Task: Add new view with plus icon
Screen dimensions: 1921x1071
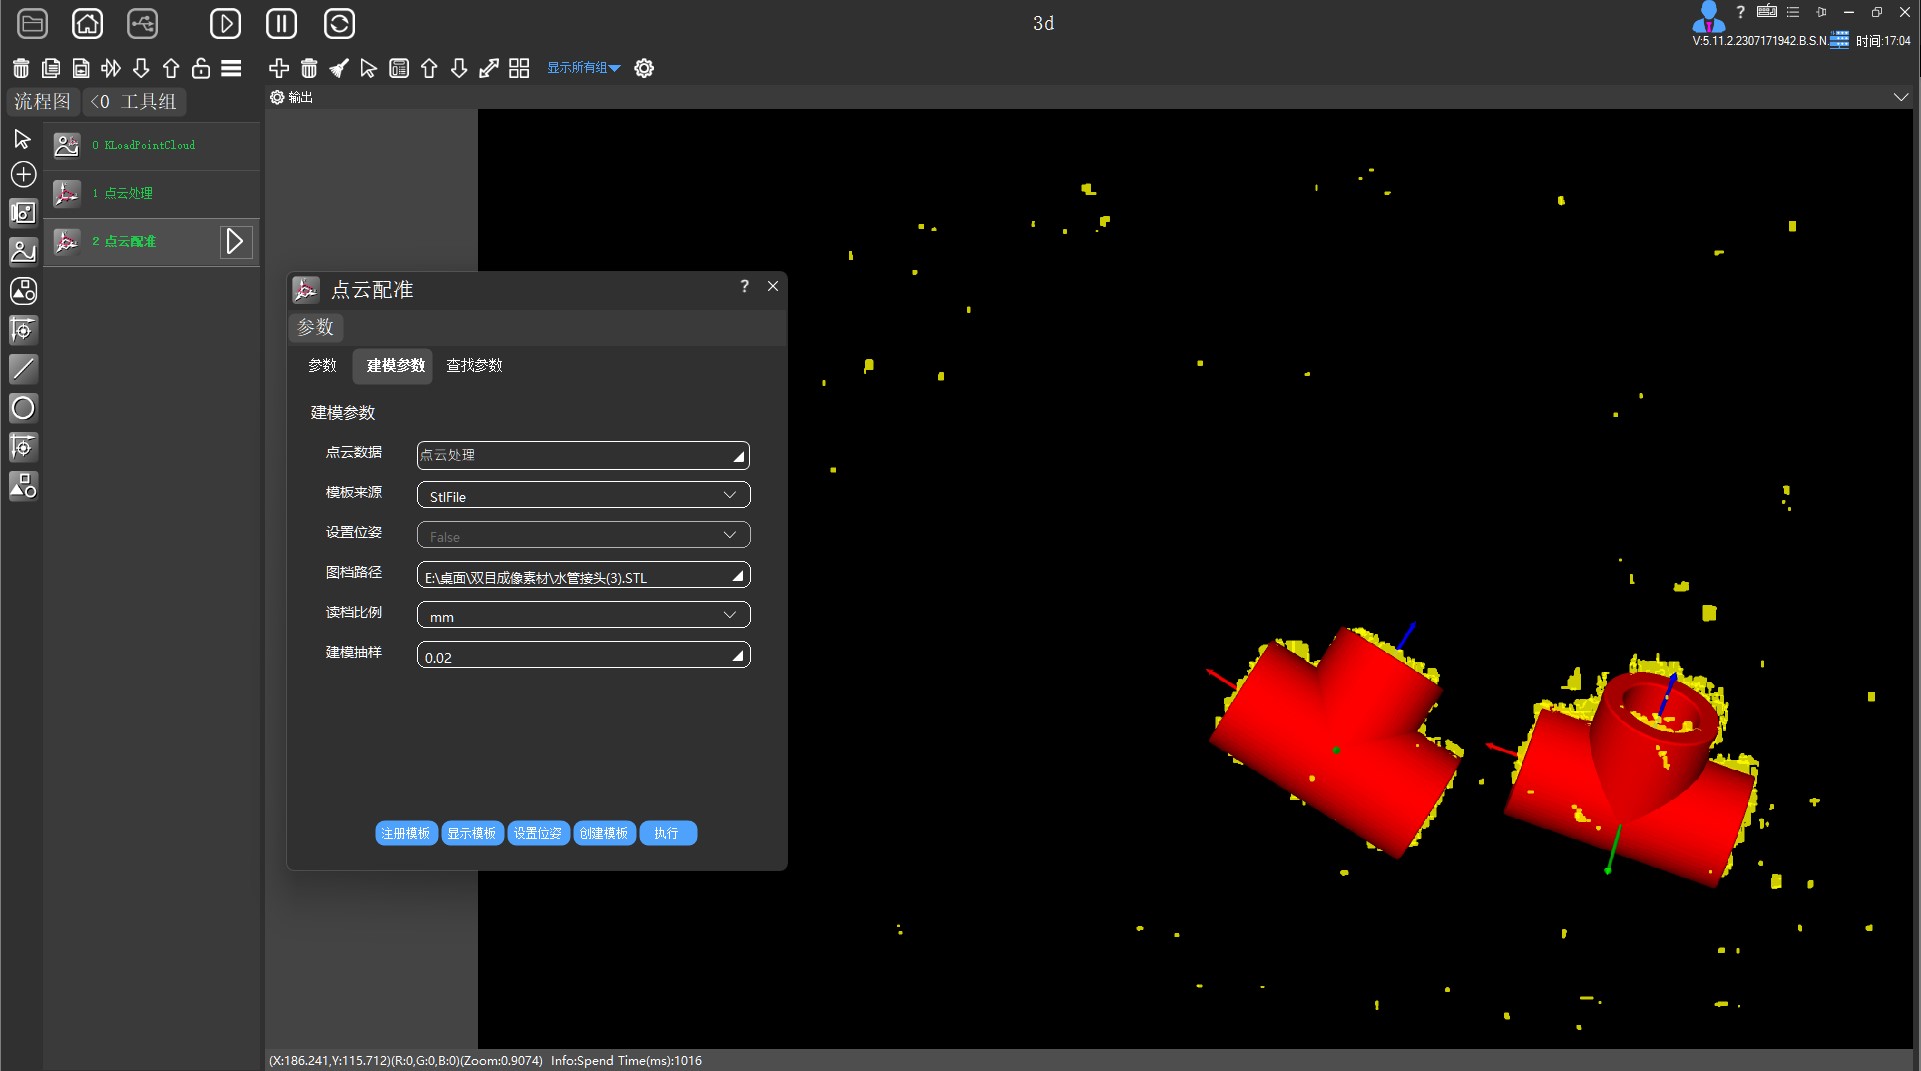Action: [279, 68]
